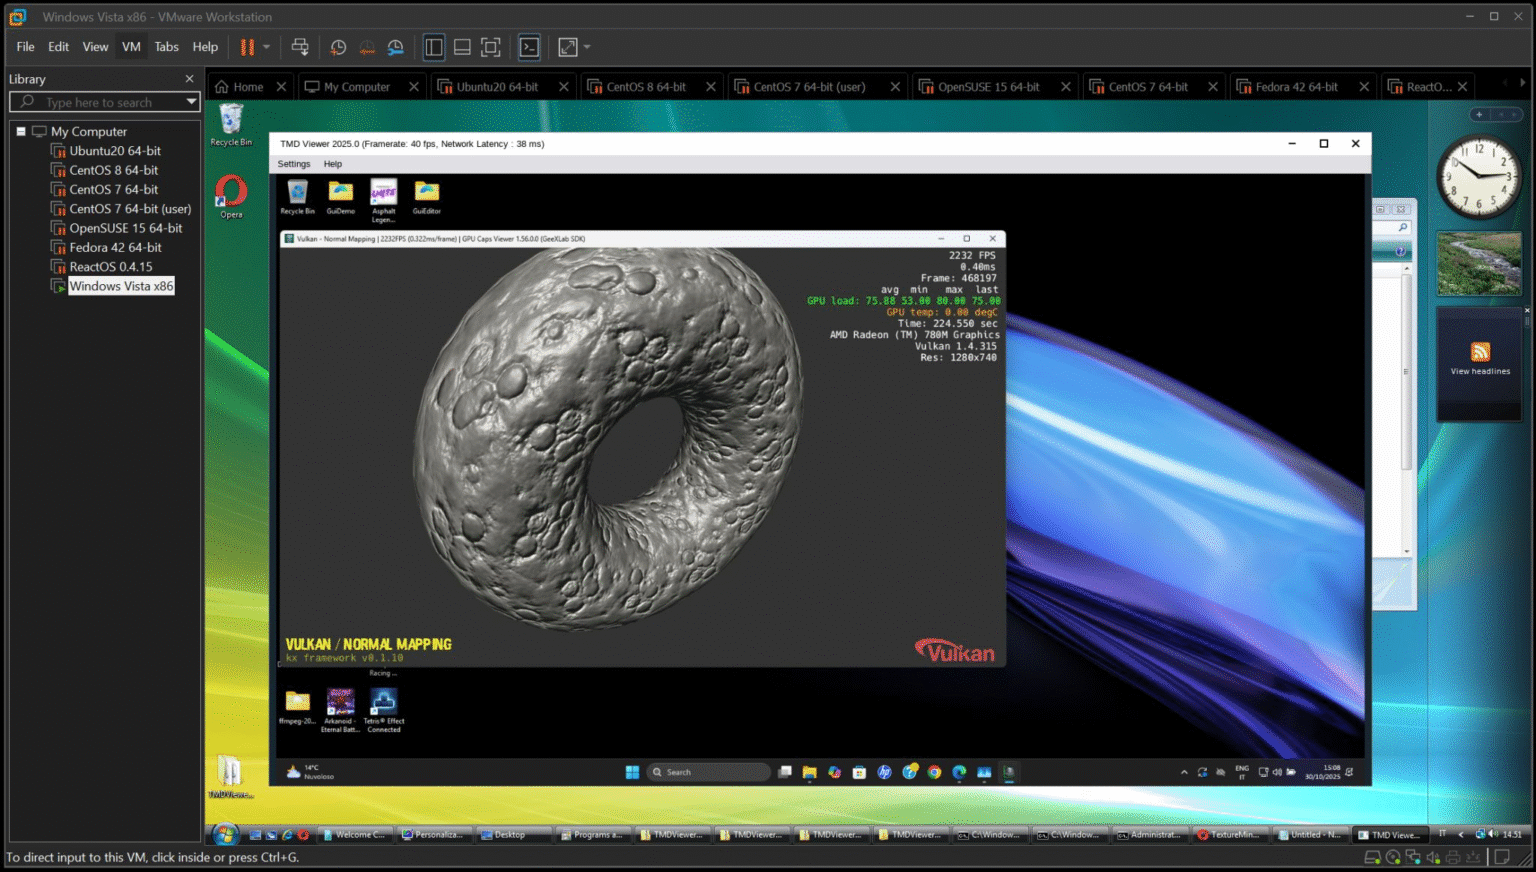Image resolution: width=1536 pixels, height=872 pixels.
Task: Close the Library panel
Action: click(x=189, y=79)
